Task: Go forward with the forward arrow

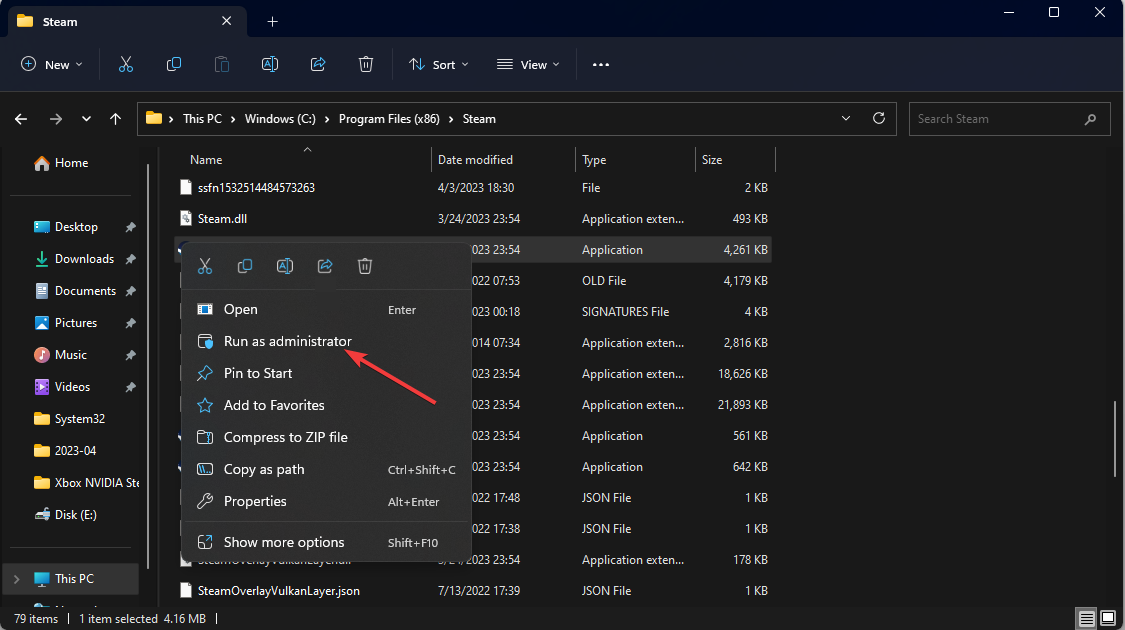Action: [x=55, y=119]
